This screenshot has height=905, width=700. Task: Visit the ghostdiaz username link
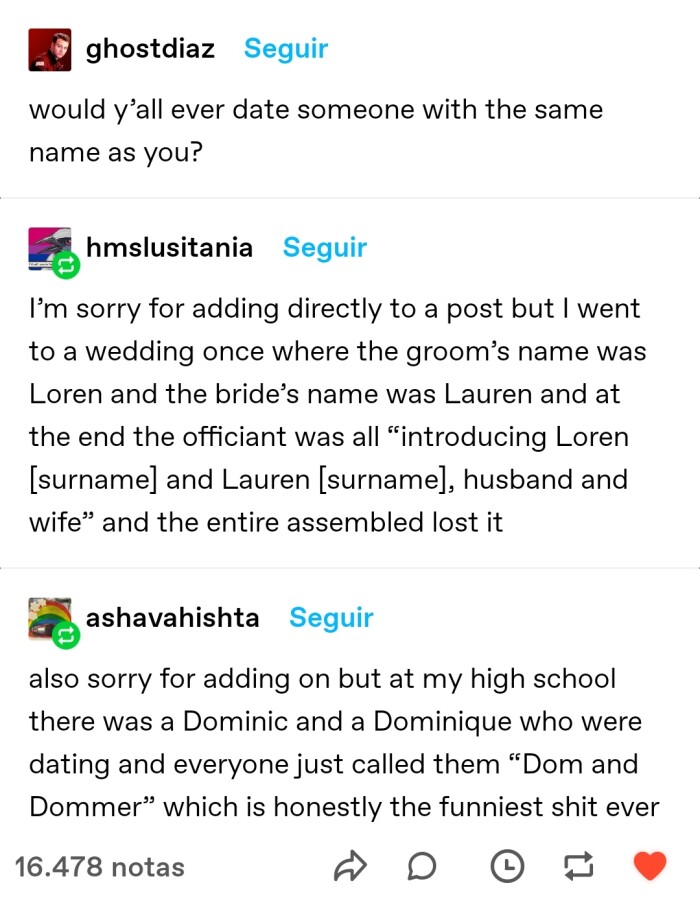coord(151,48)
